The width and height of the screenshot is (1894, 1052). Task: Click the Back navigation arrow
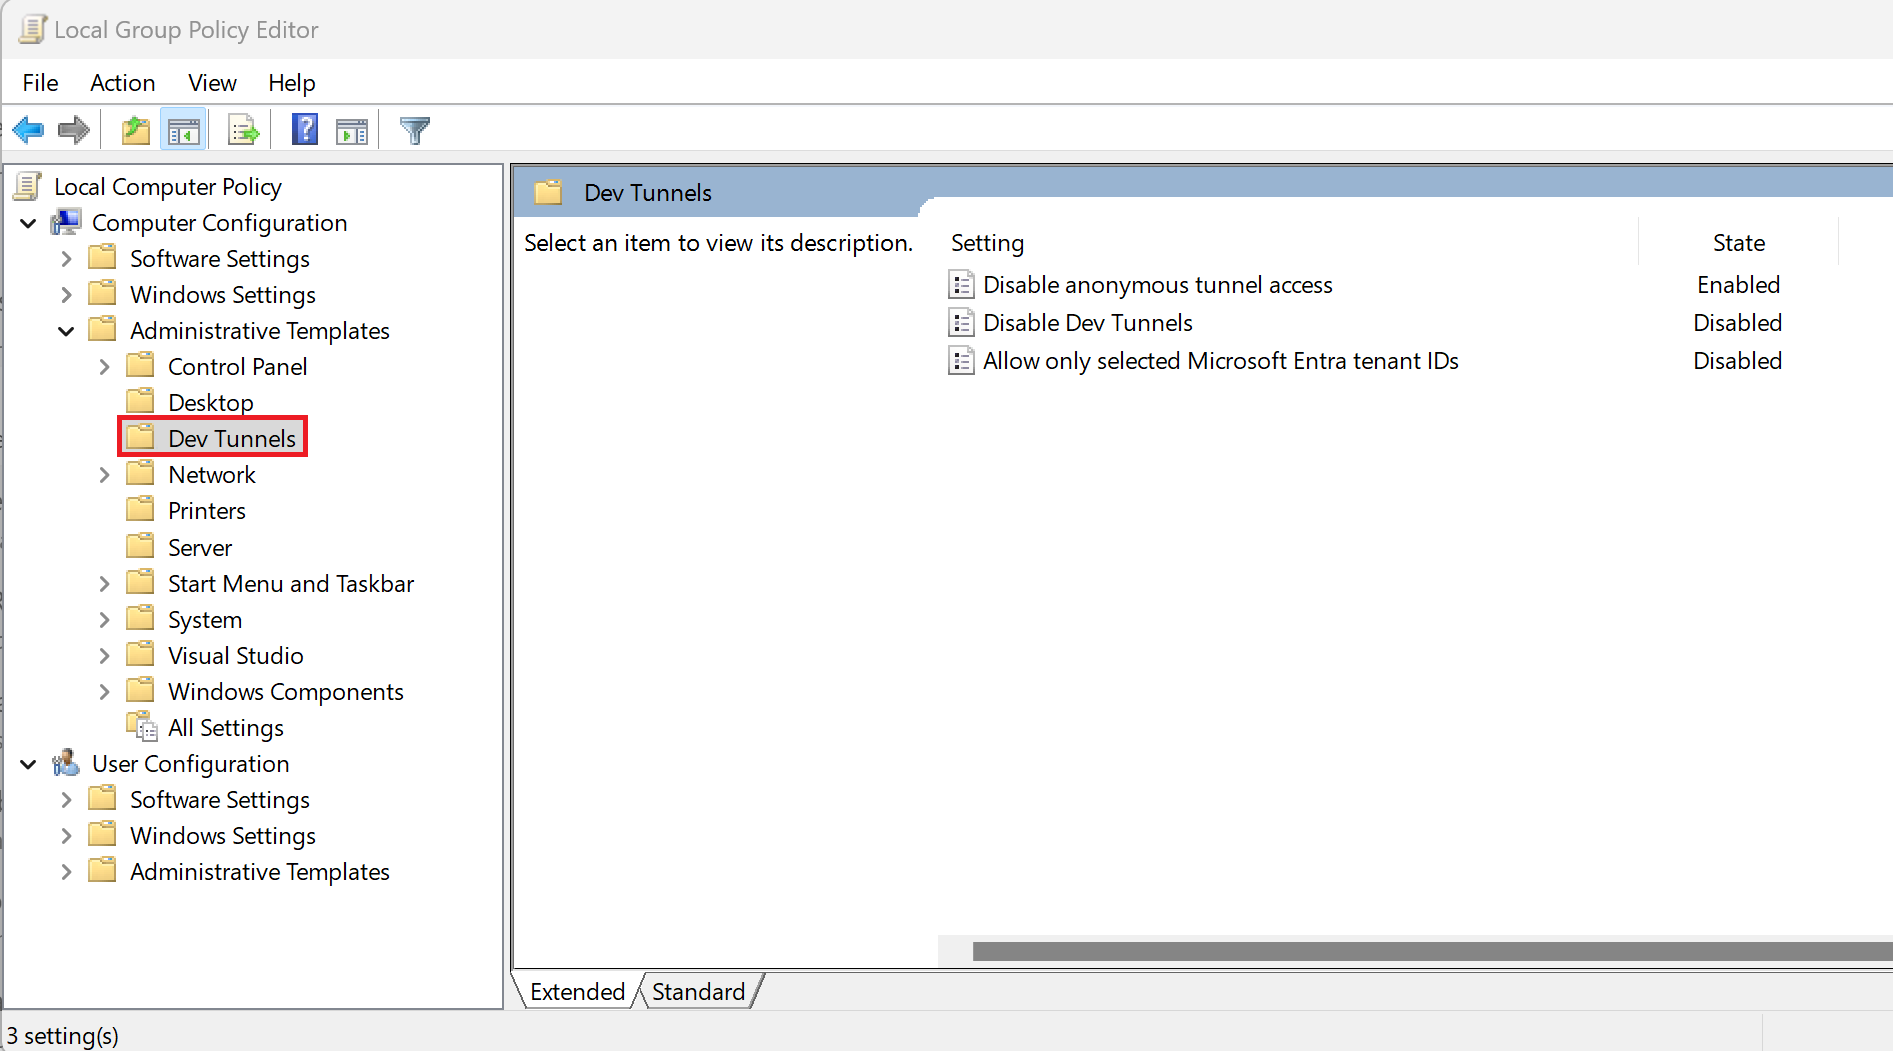point(28,129)
